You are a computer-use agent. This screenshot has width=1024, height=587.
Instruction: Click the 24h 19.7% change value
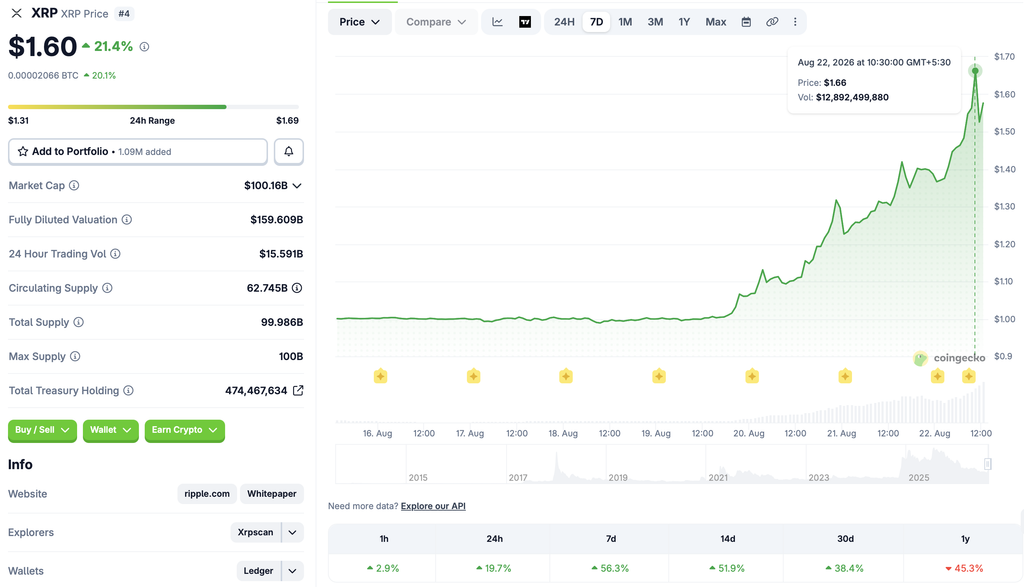(x=494, y=569)
